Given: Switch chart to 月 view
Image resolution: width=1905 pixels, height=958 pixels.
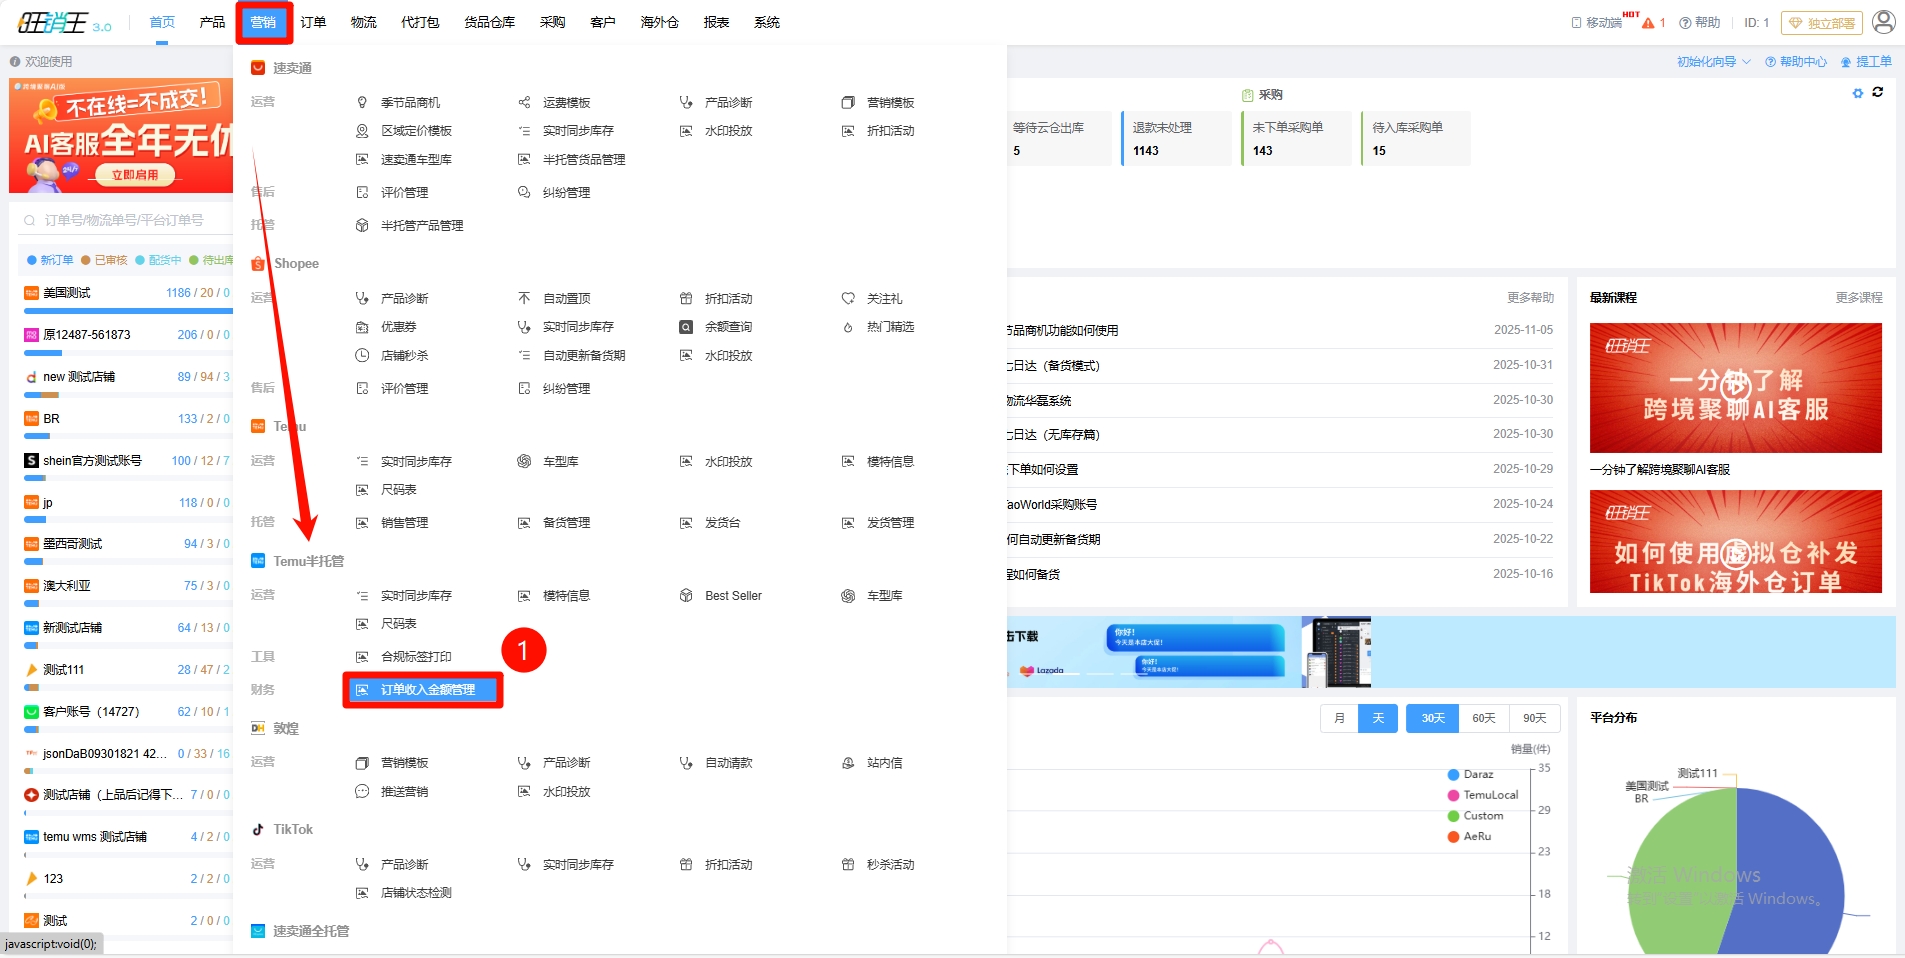Looking at the screenshot, I should click(1339, 718).
